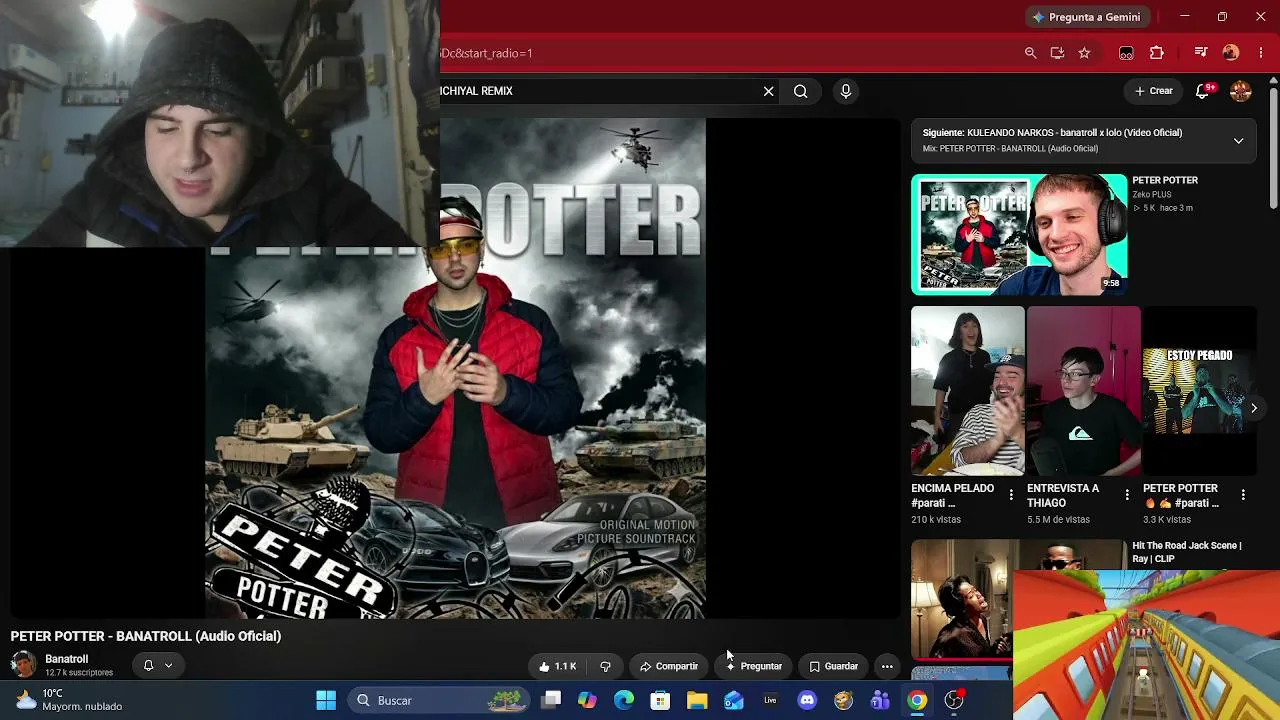The height and width of the screenshot is (720, 1280).
Task: Dislike the video with thumbs-down
Action: [605, 667]
